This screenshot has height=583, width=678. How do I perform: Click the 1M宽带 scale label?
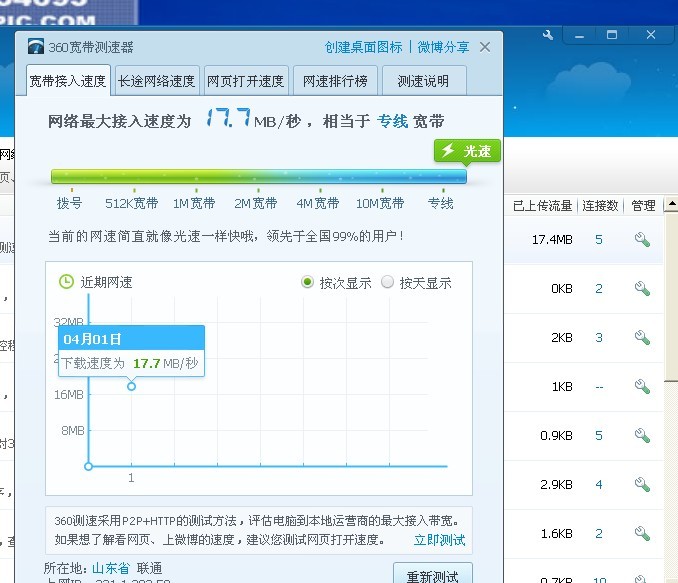194,203
